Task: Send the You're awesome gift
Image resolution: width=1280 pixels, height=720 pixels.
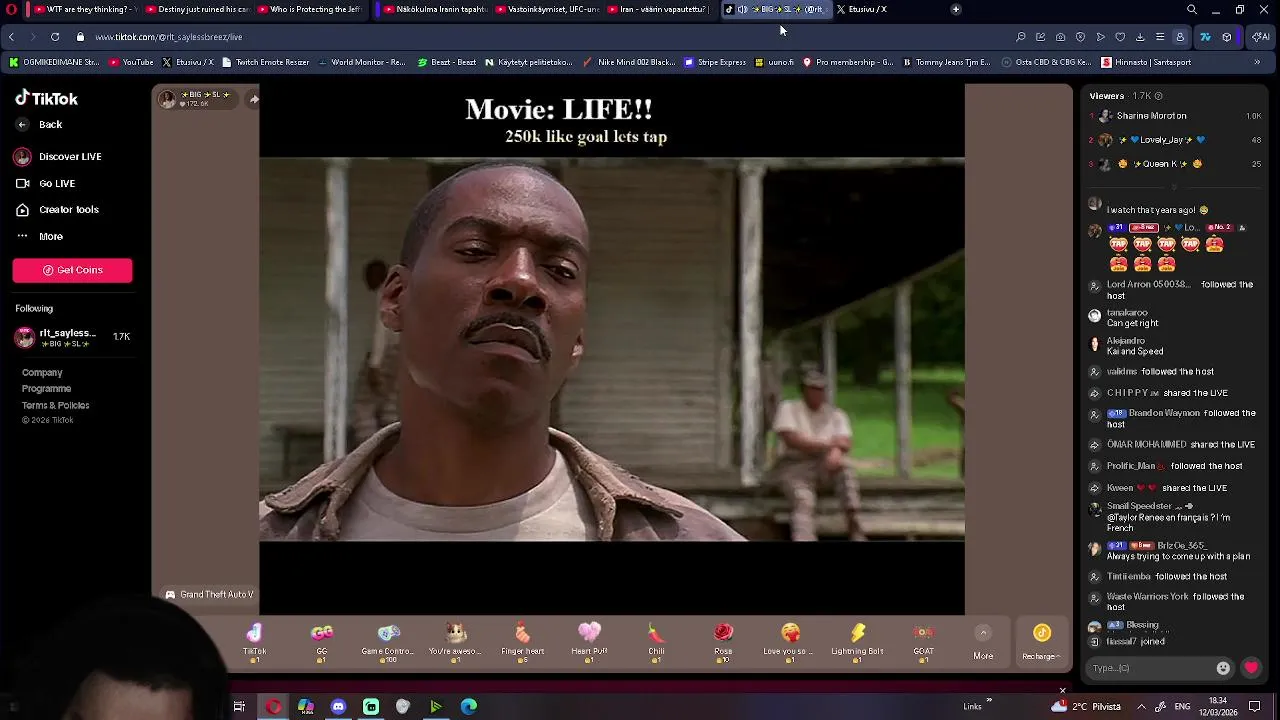Action: pyautogui.click(x=455, y=642)
